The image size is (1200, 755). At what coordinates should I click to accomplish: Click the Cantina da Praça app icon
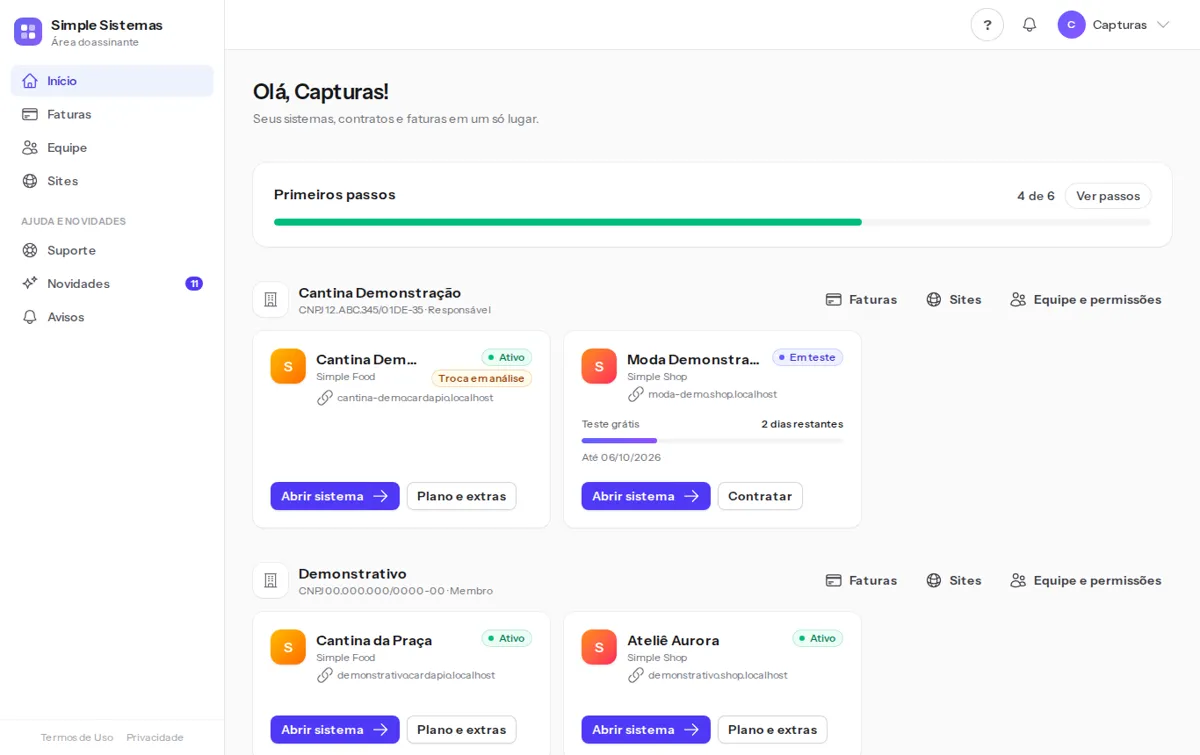tap(288, 647)
